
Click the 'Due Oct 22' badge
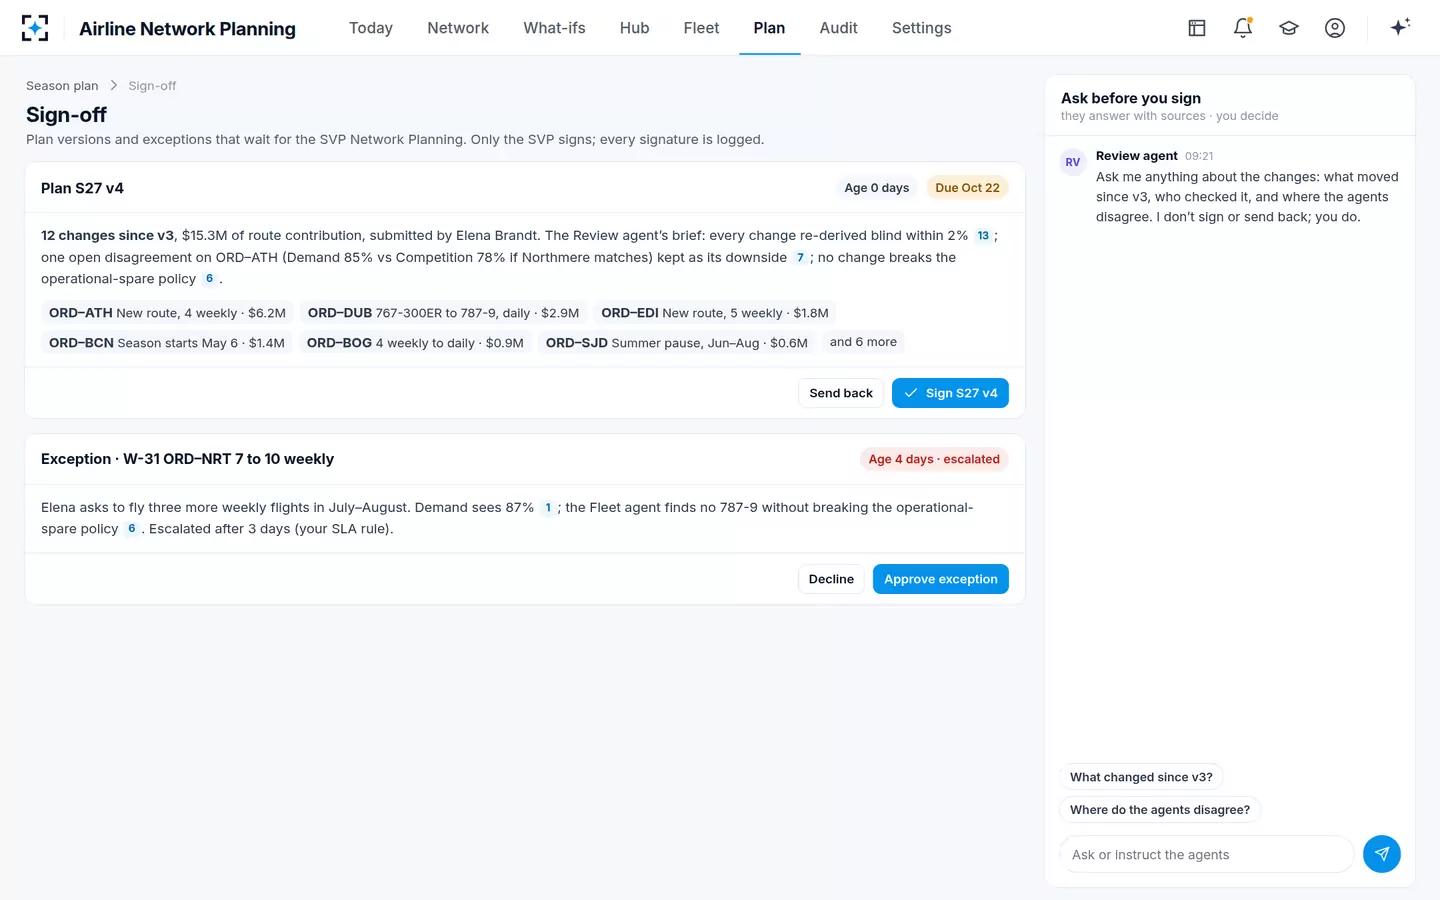click(x=967, y=188)
